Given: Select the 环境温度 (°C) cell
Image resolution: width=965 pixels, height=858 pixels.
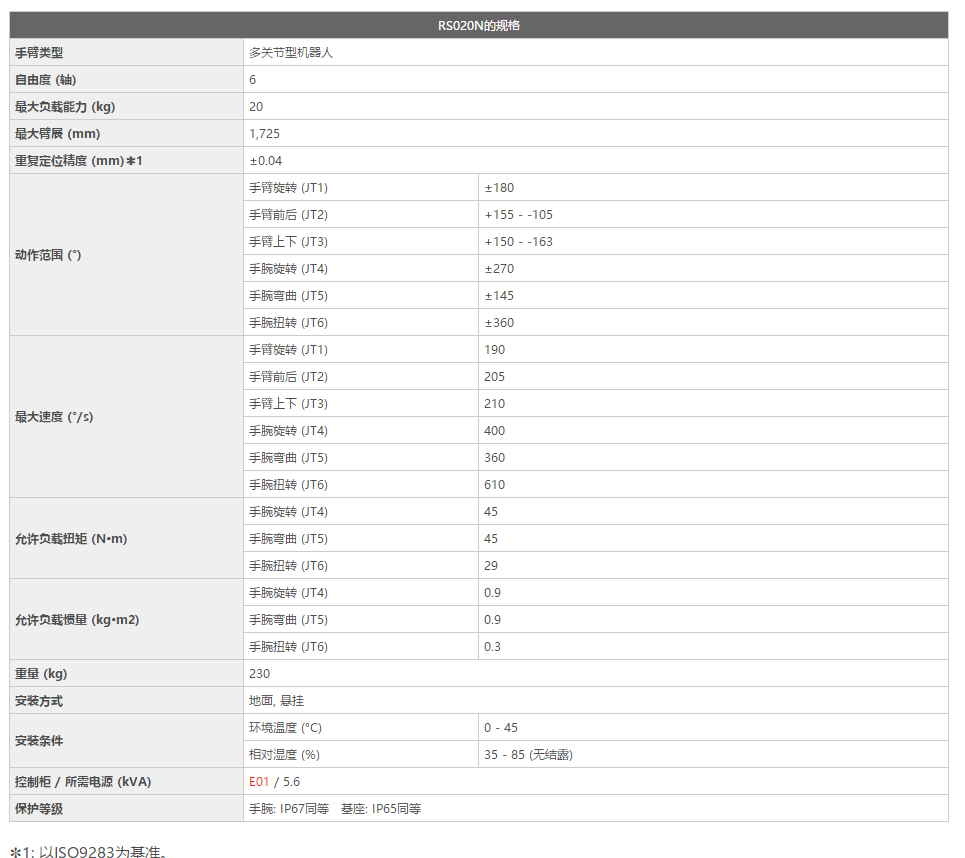Looking at the screenshot, I should tap(285, 727).
